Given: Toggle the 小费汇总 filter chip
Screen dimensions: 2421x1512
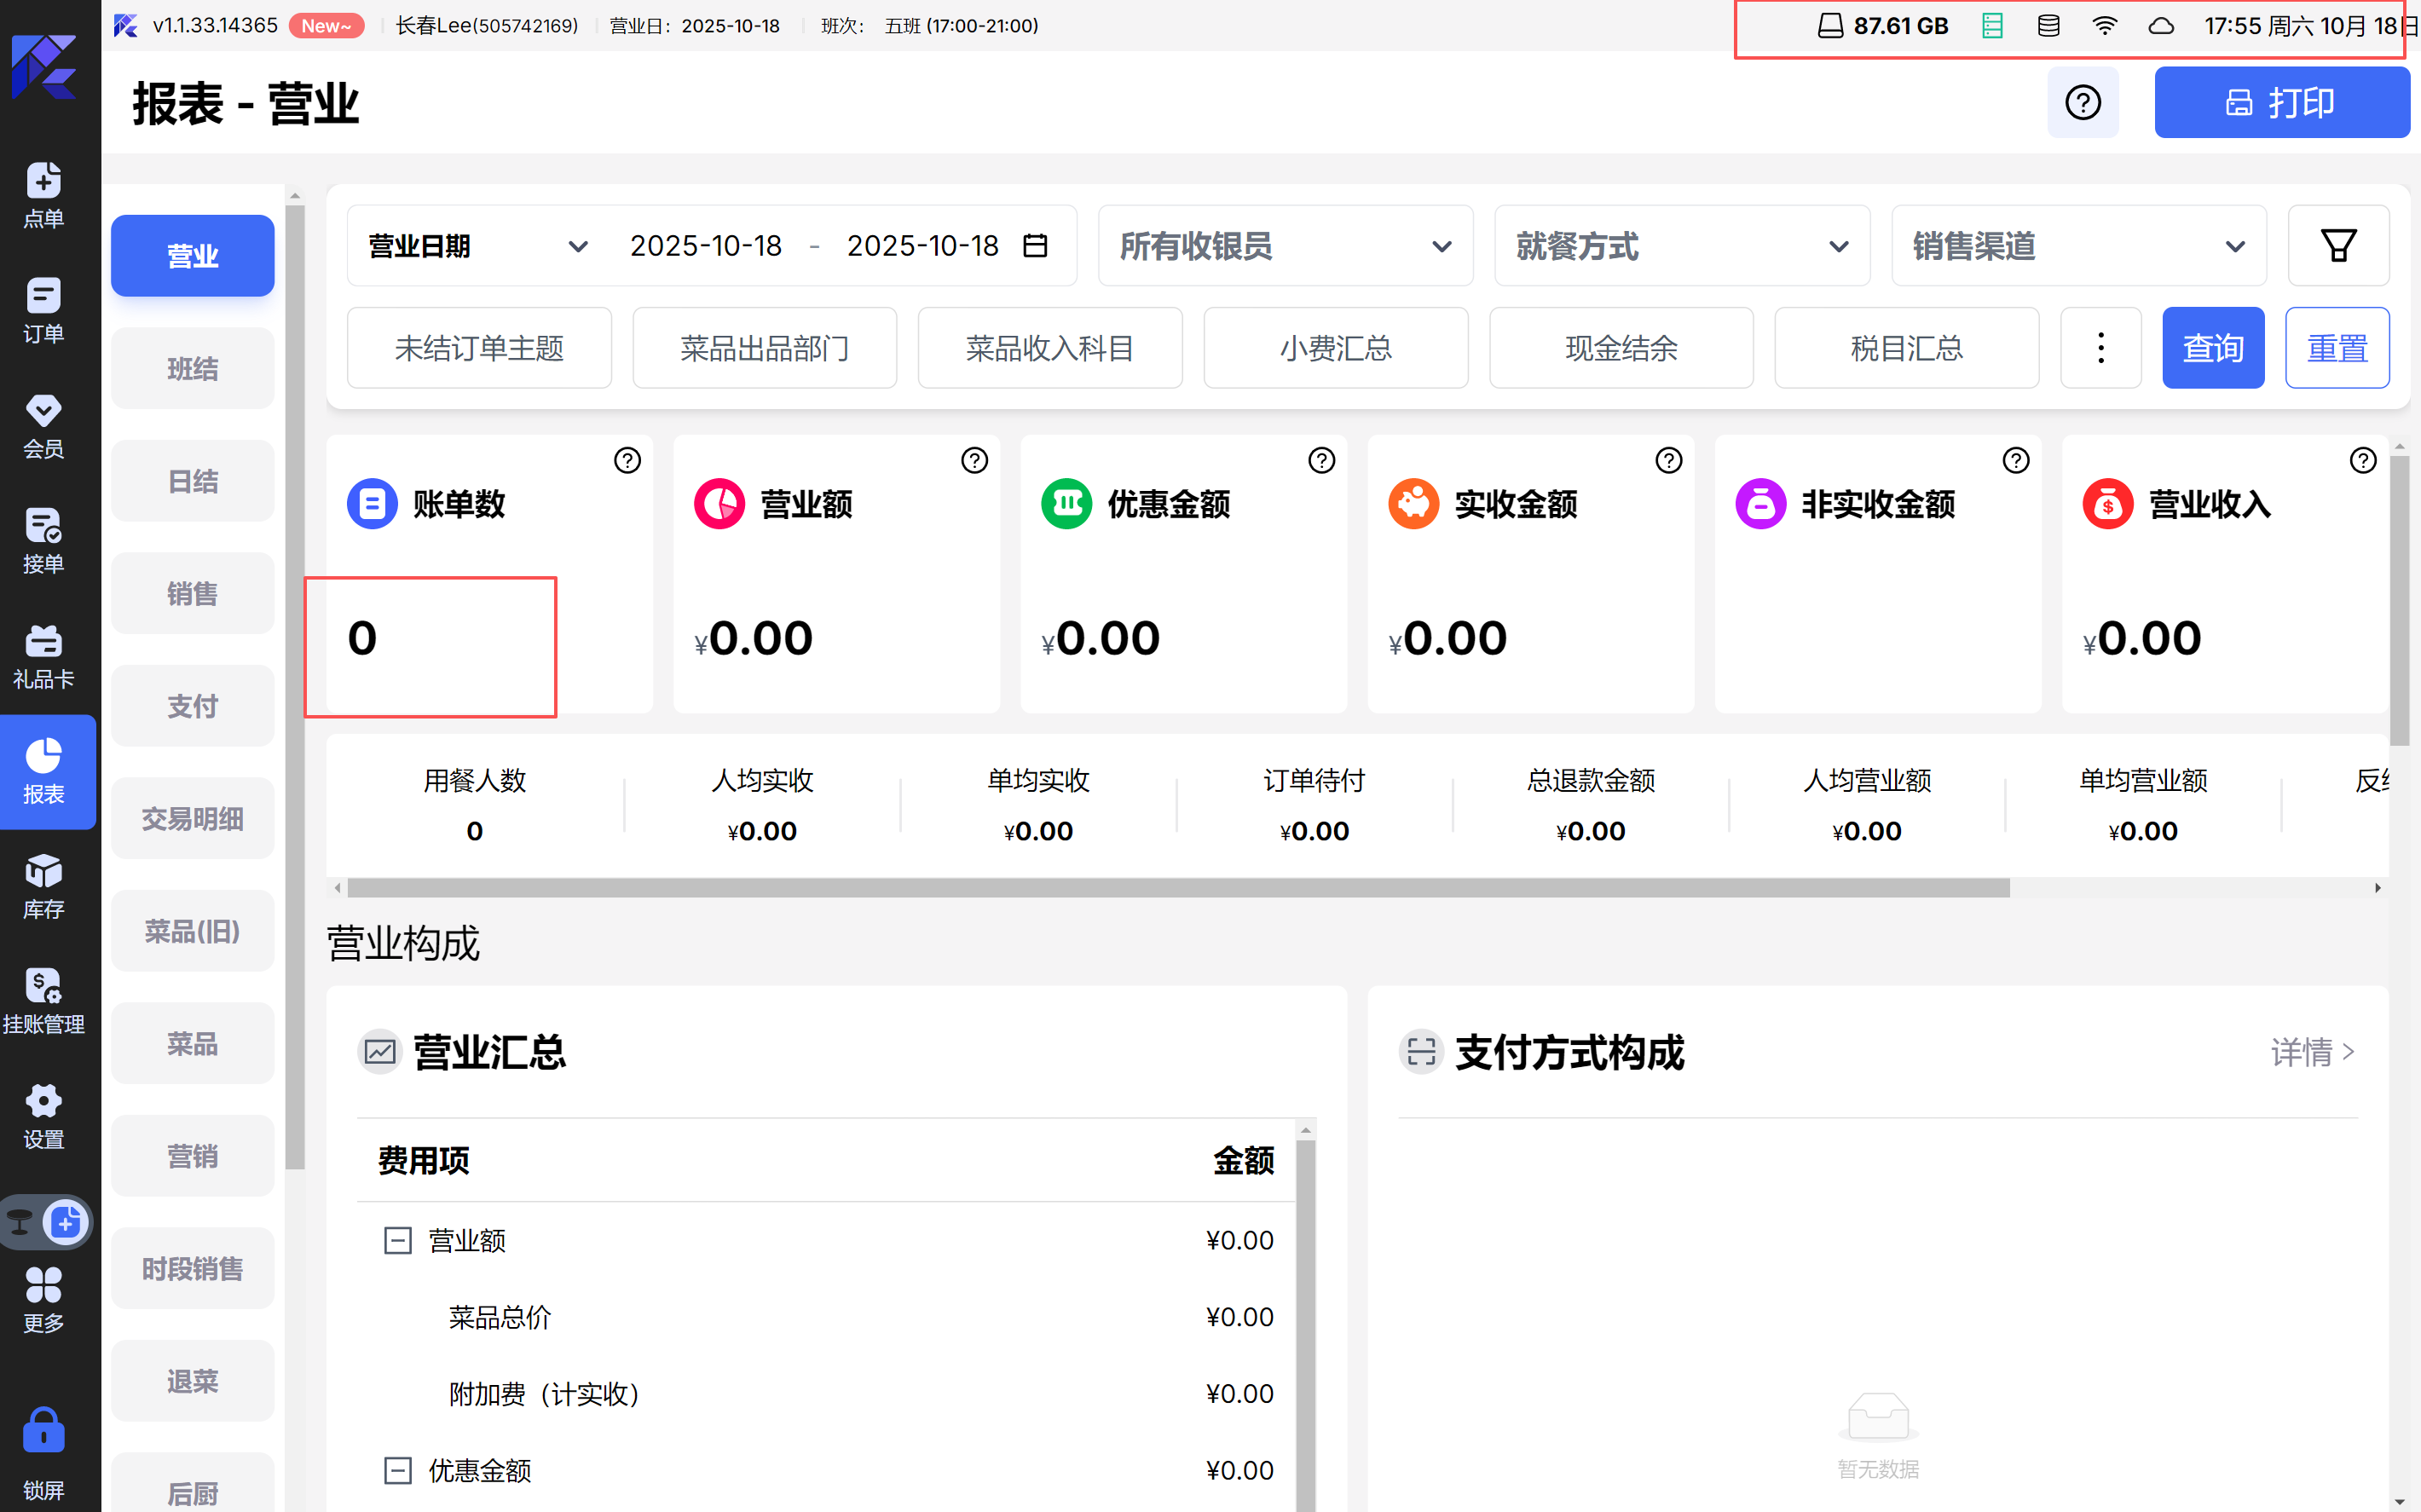Looking at the screenshot, I should [1335, 348].
